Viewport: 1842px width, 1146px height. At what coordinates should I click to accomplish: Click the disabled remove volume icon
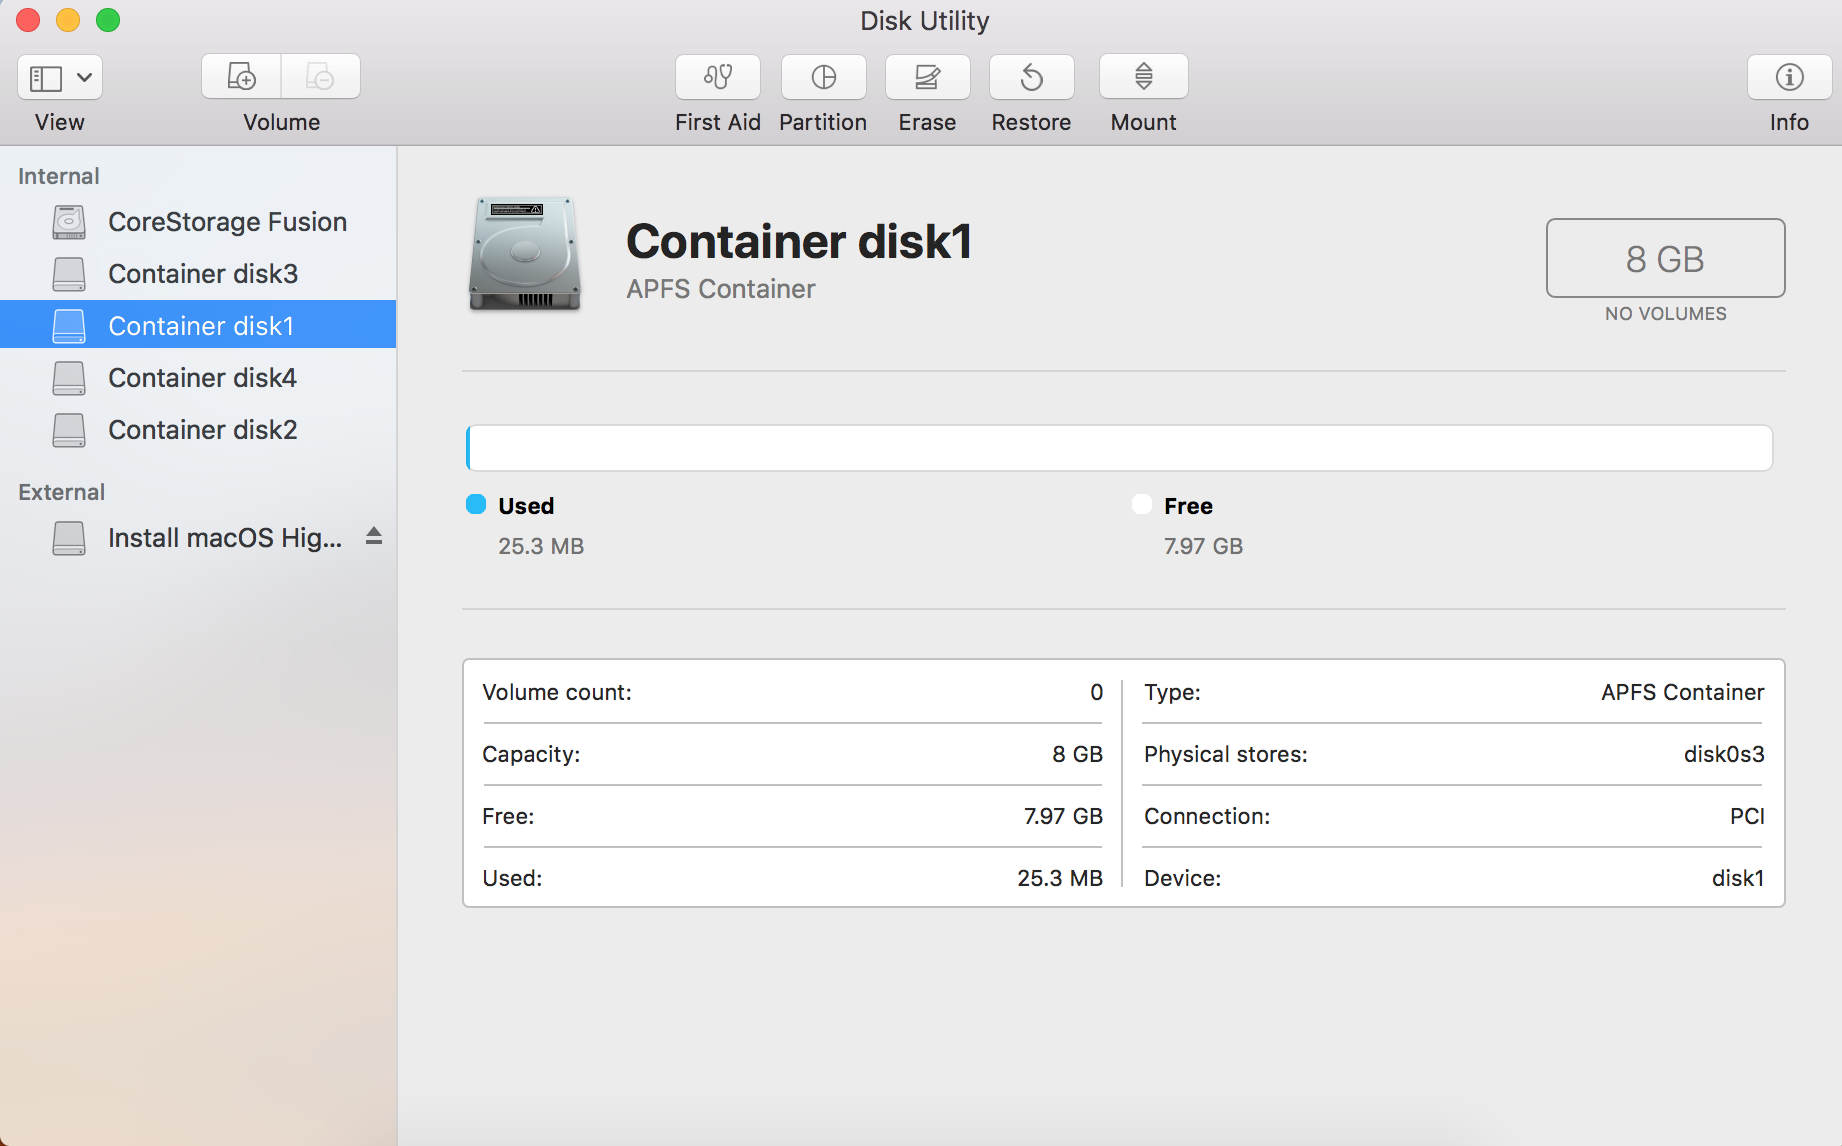click(321, 76)
